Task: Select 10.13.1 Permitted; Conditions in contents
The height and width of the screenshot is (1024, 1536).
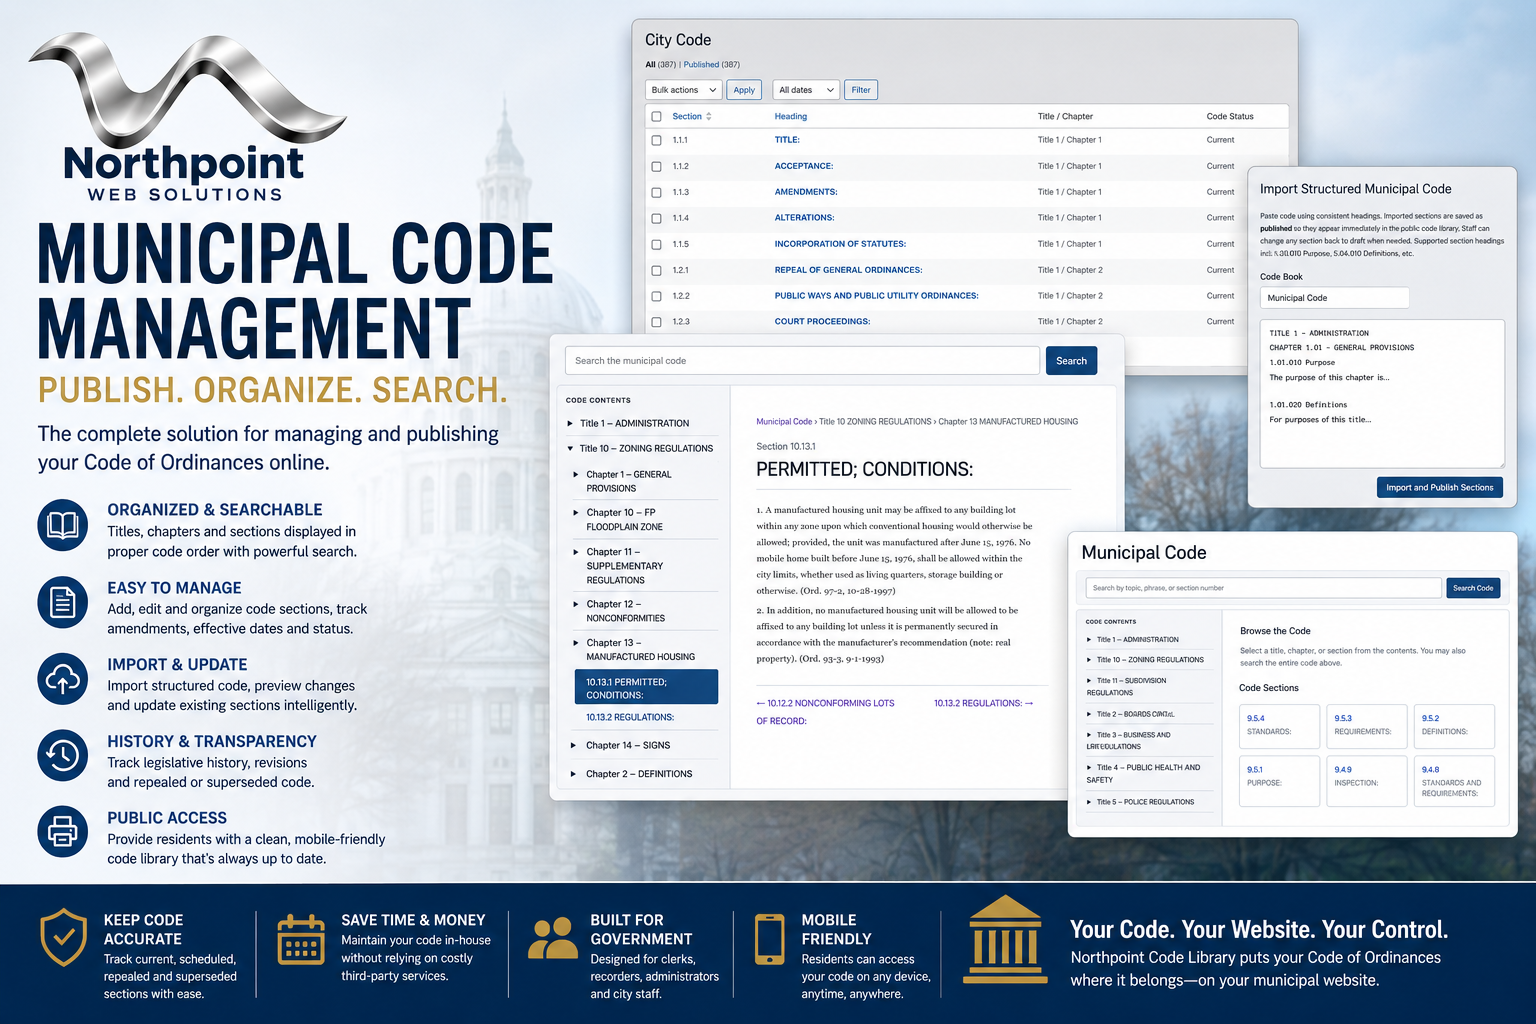Action: click(645, 688)
